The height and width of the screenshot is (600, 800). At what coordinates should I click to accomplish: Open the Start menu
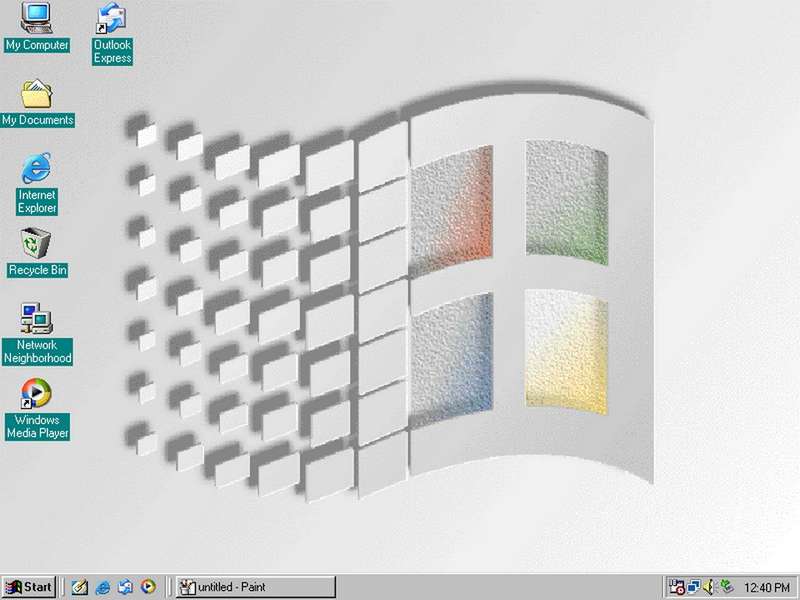(29, 587)
